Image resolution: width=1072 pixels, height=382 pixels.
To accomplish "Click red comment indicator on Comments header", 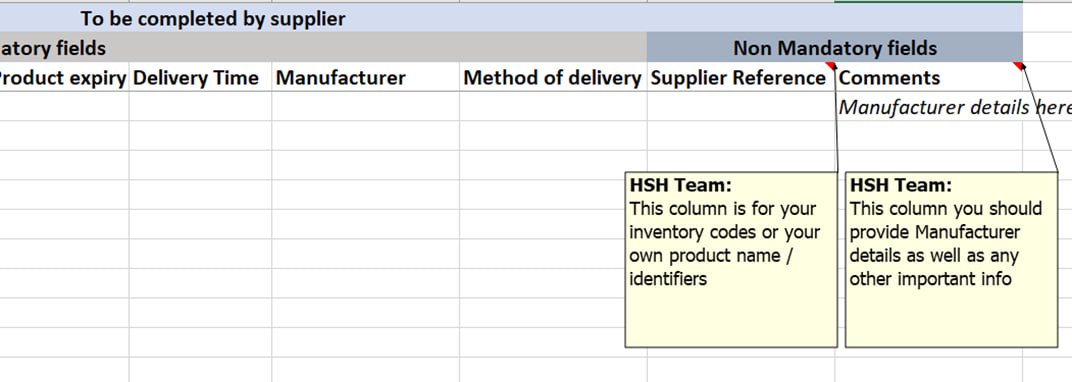I will point(1018,66).
